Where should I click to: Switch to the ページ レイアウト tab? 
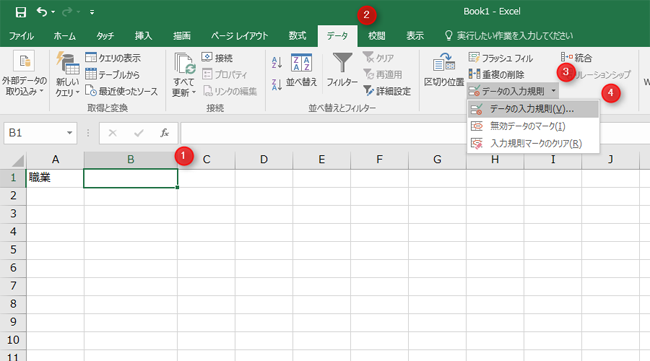239,36
